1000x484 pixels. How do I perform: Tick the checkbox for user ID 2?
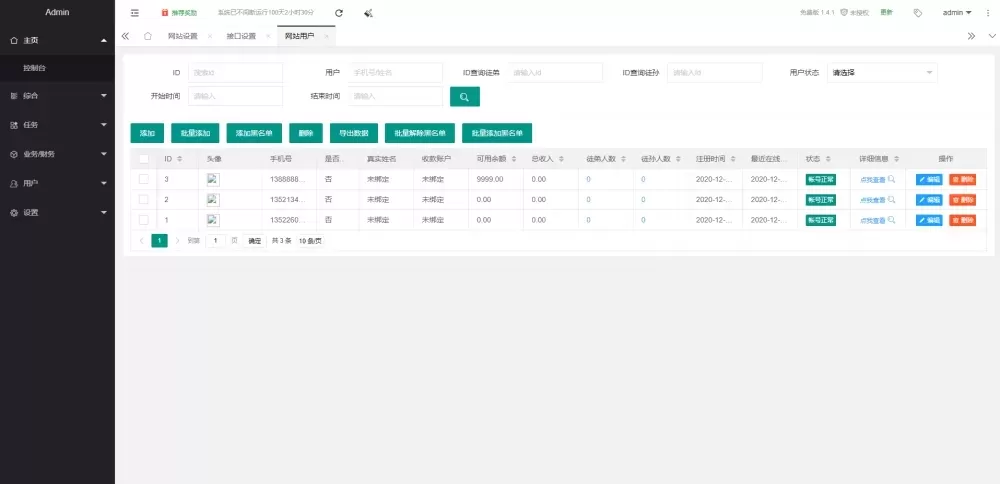coord(143,200)
